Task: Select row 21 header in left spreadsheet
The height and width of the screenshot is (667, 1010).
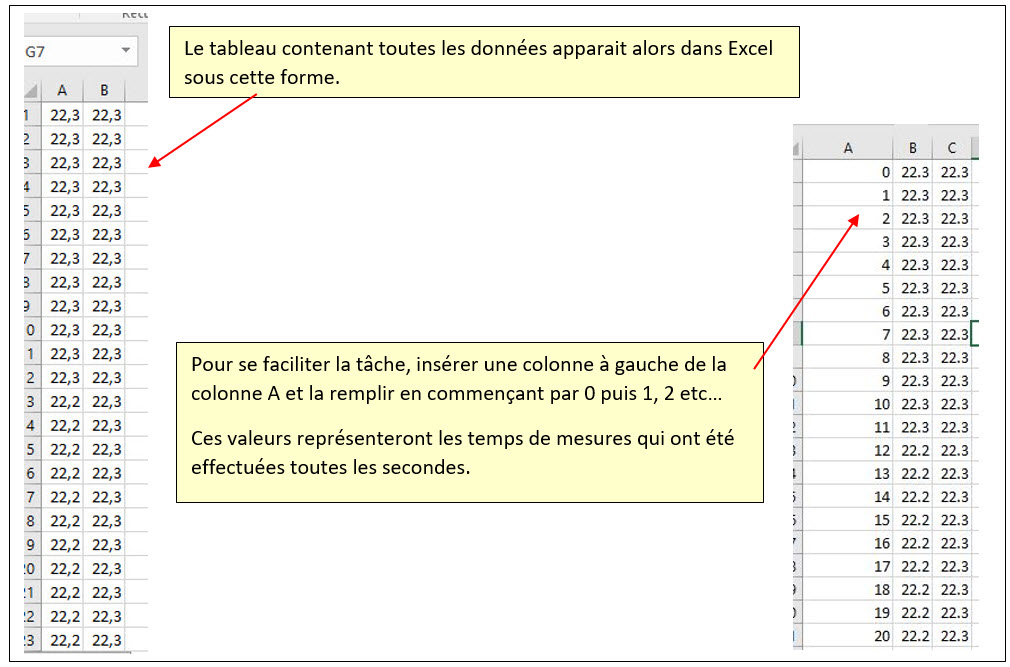Action: click(x=32, y=592)
